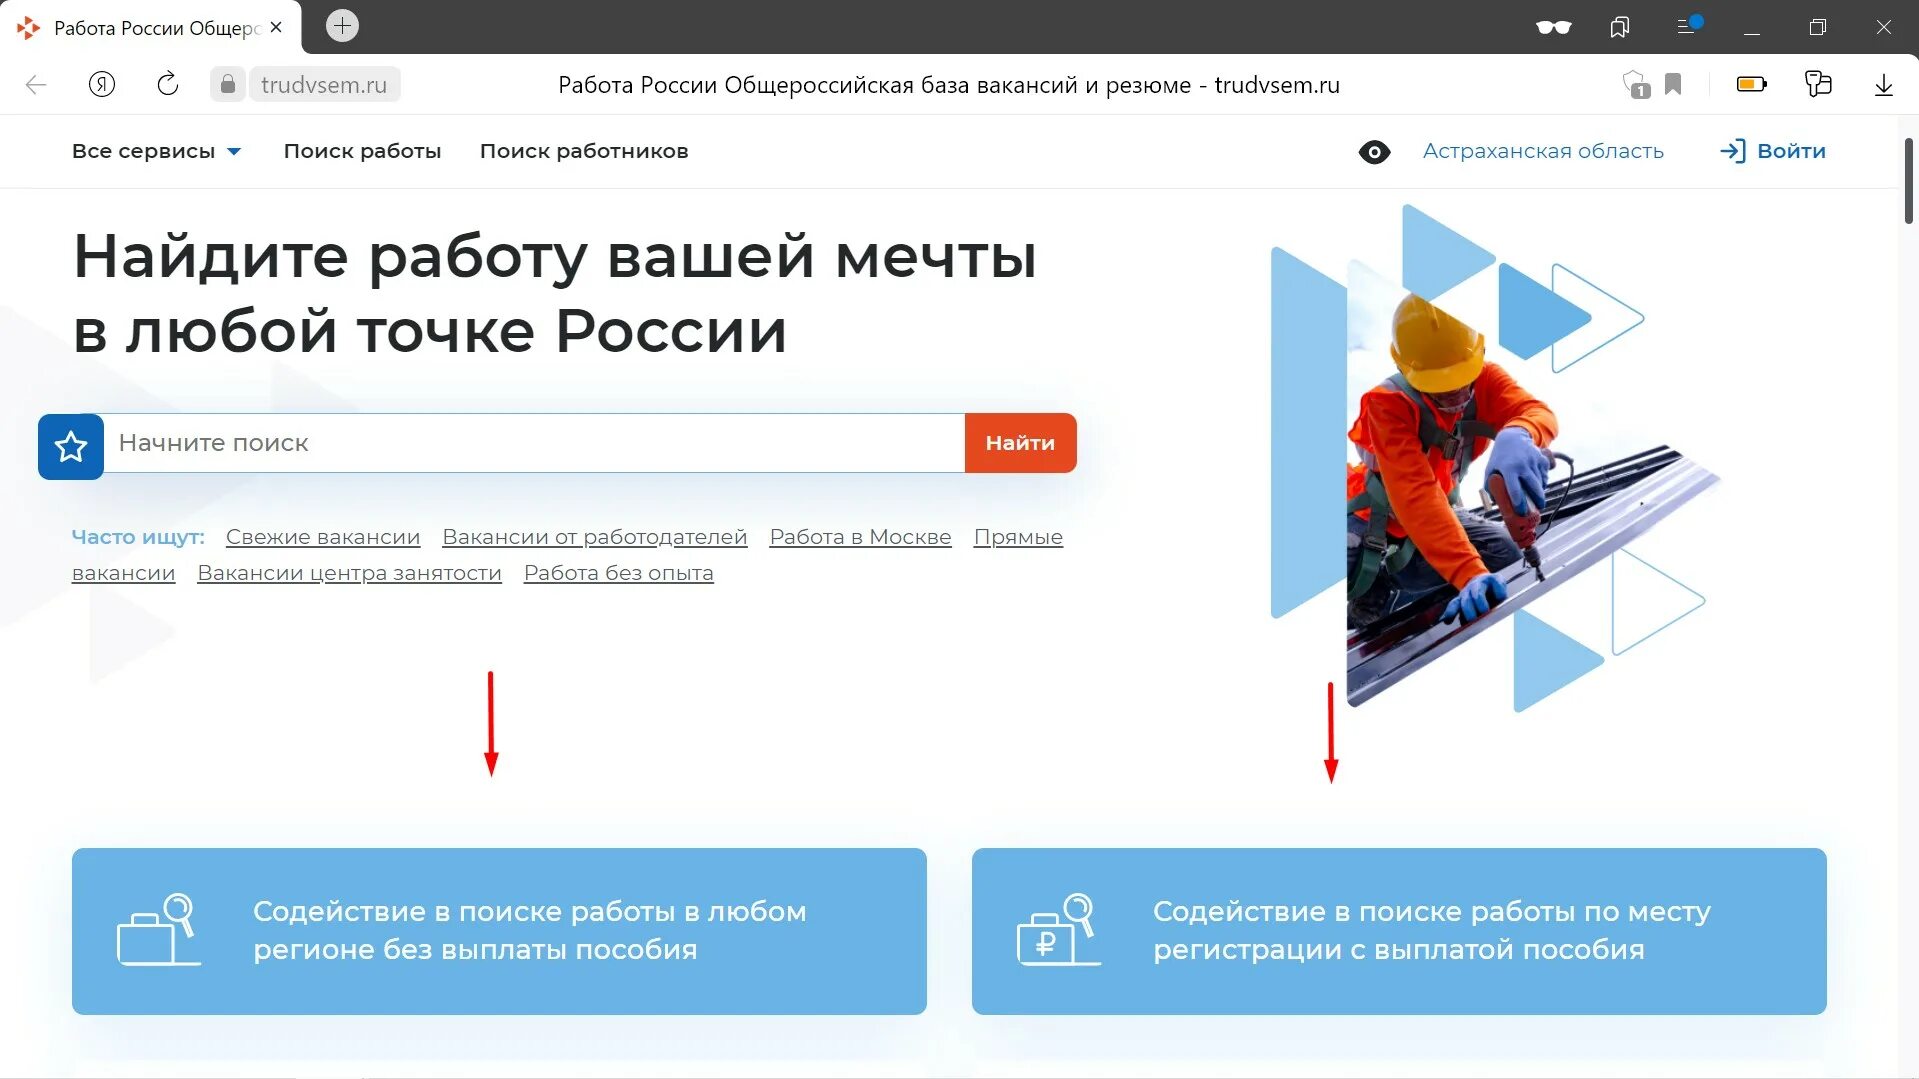This screenshot has height=1079, width=1919.
Task: Click the Найти search button
Action: (1020, 443)
